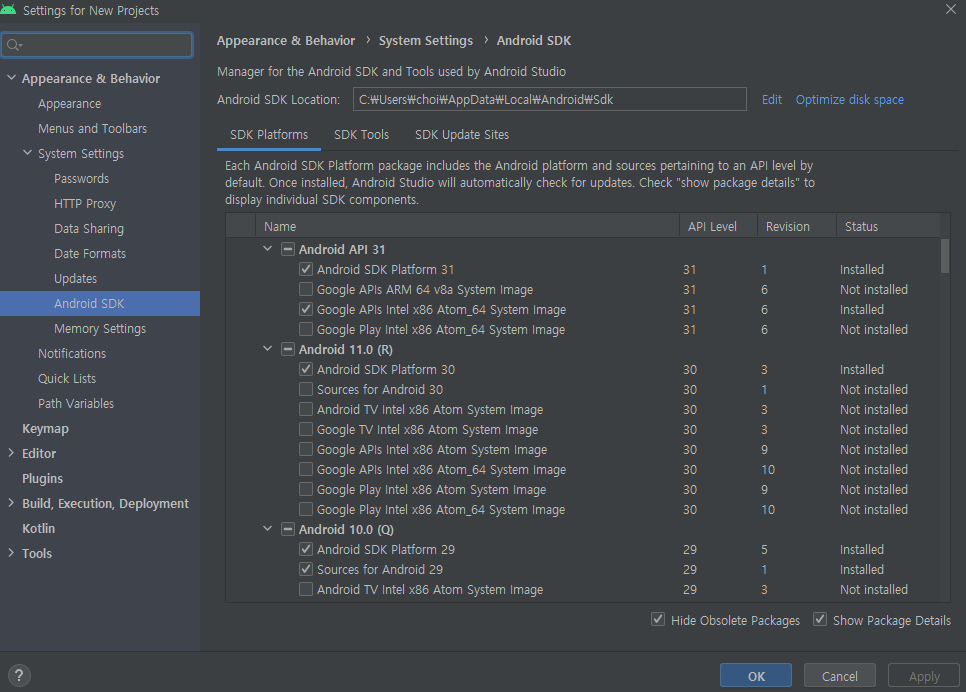Open Keymap settings

pos(45,428)
